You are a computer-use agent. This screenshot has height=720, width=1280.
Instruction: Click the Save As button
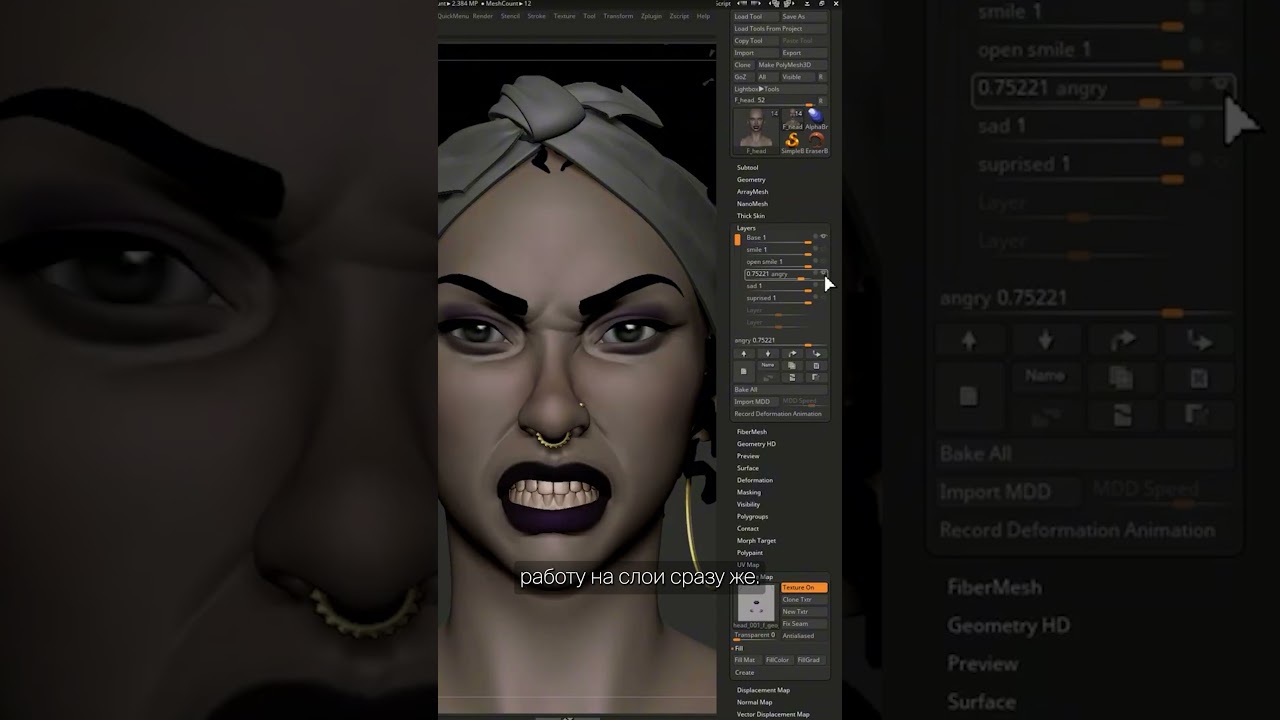pyautogui.click(x=804, y=17)
